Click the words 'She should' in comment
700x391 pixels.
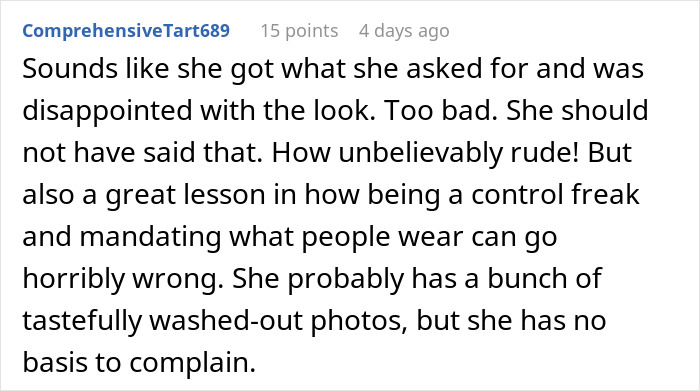point(577,111)
